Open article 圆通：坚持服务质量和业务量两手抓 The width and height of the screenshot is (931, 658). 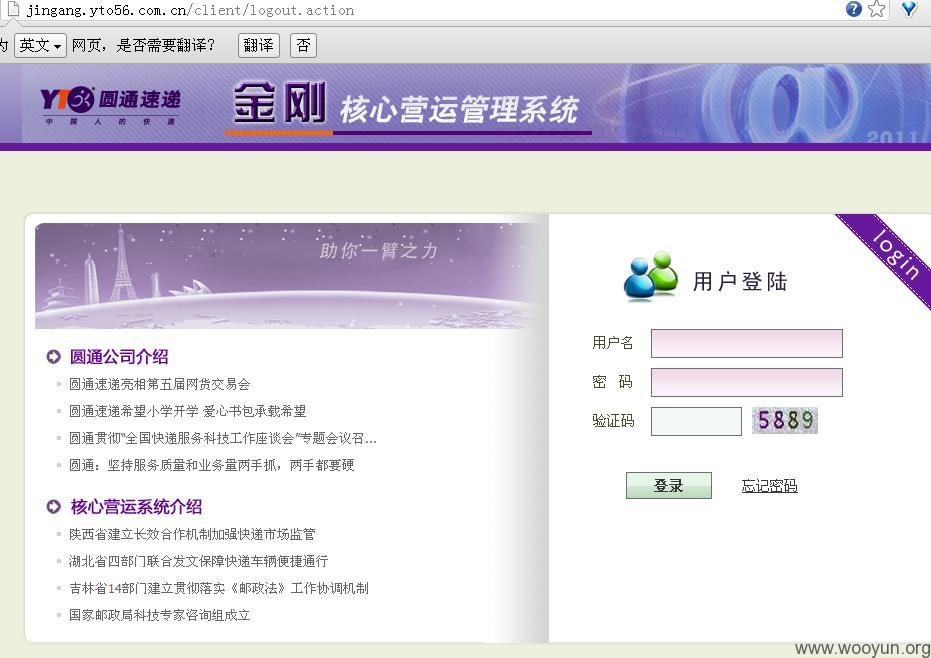[x=212, y=465]
